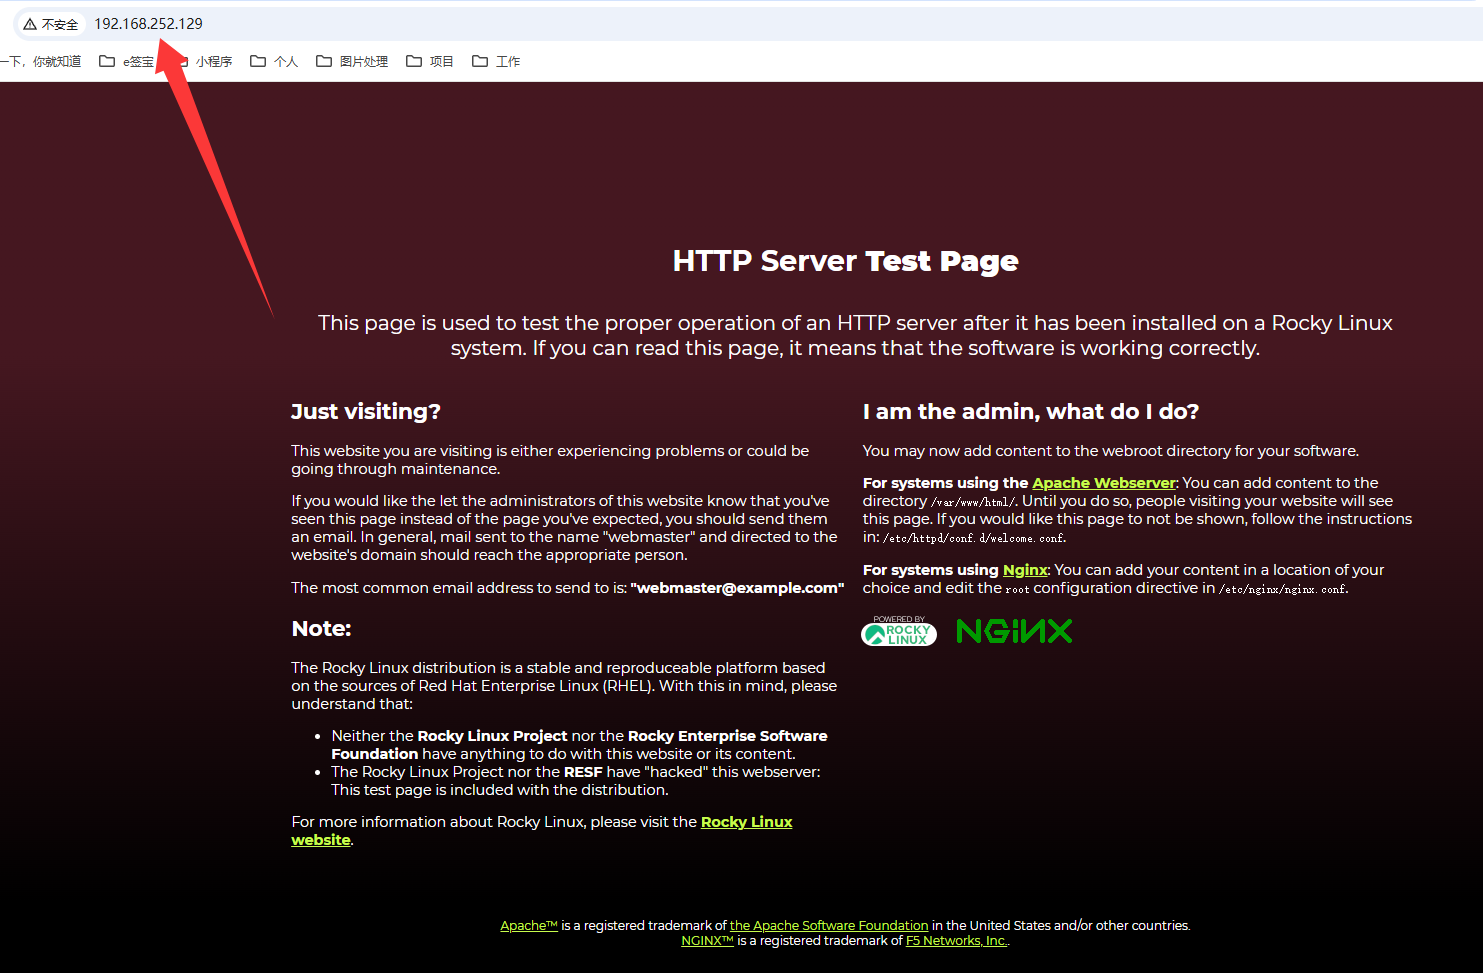
Task: Expand the 图片处理 bookmark folder
Action: pos(352,62)
